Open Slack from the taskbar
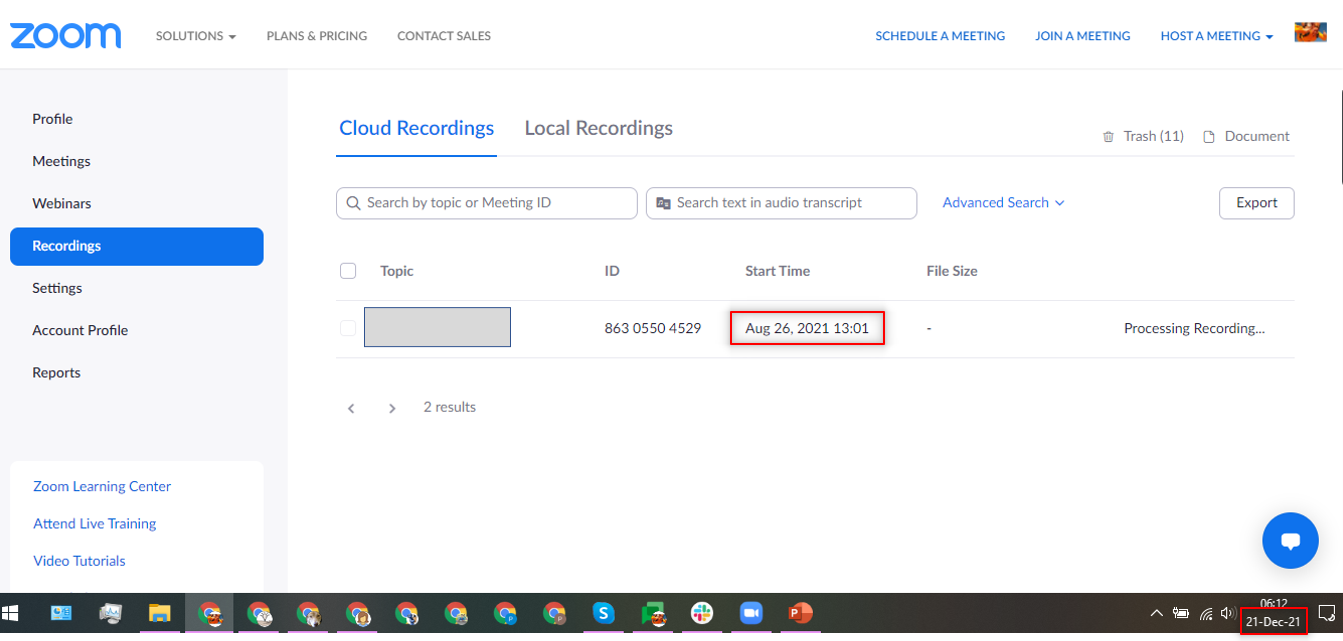 702,613
